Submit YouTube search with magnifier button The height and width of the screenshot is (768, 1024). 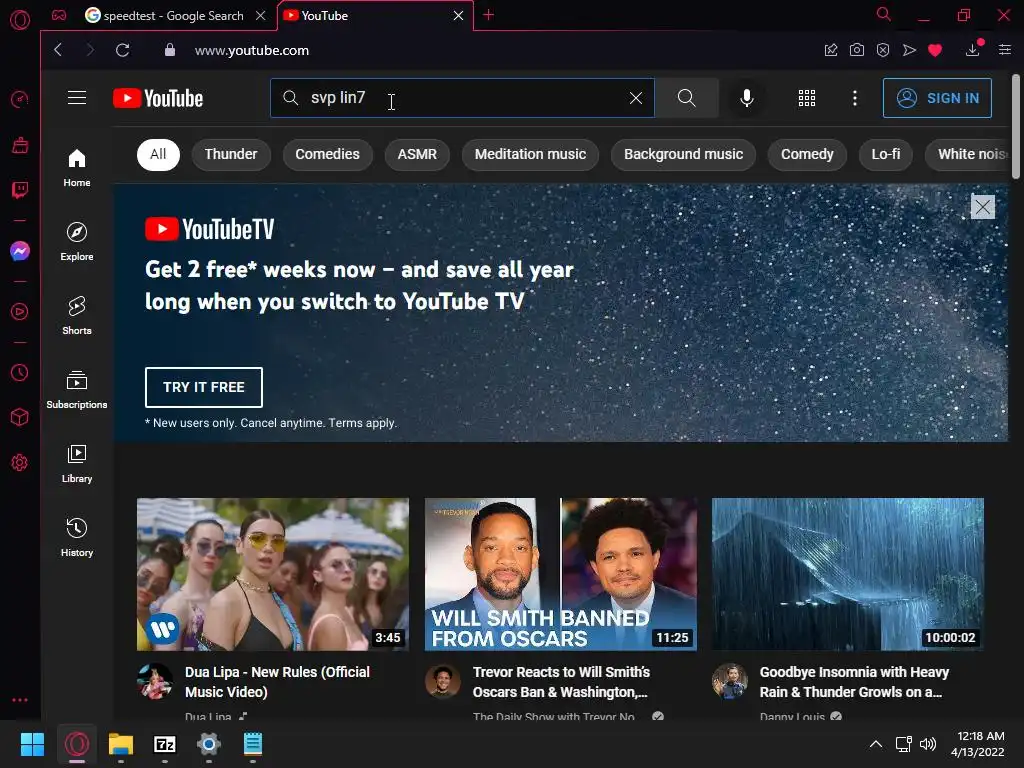pos(686,98)
